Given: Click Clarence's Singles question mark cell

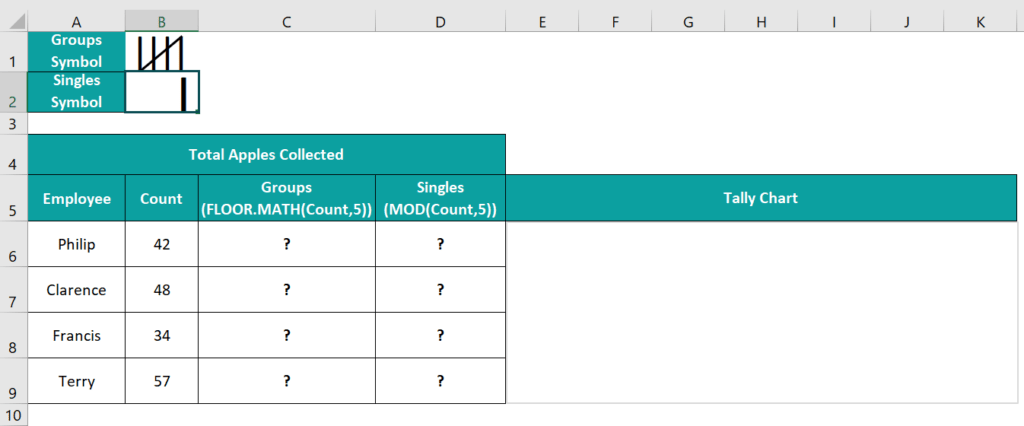Looking at the screenshot, I should [x=440, y=289].
